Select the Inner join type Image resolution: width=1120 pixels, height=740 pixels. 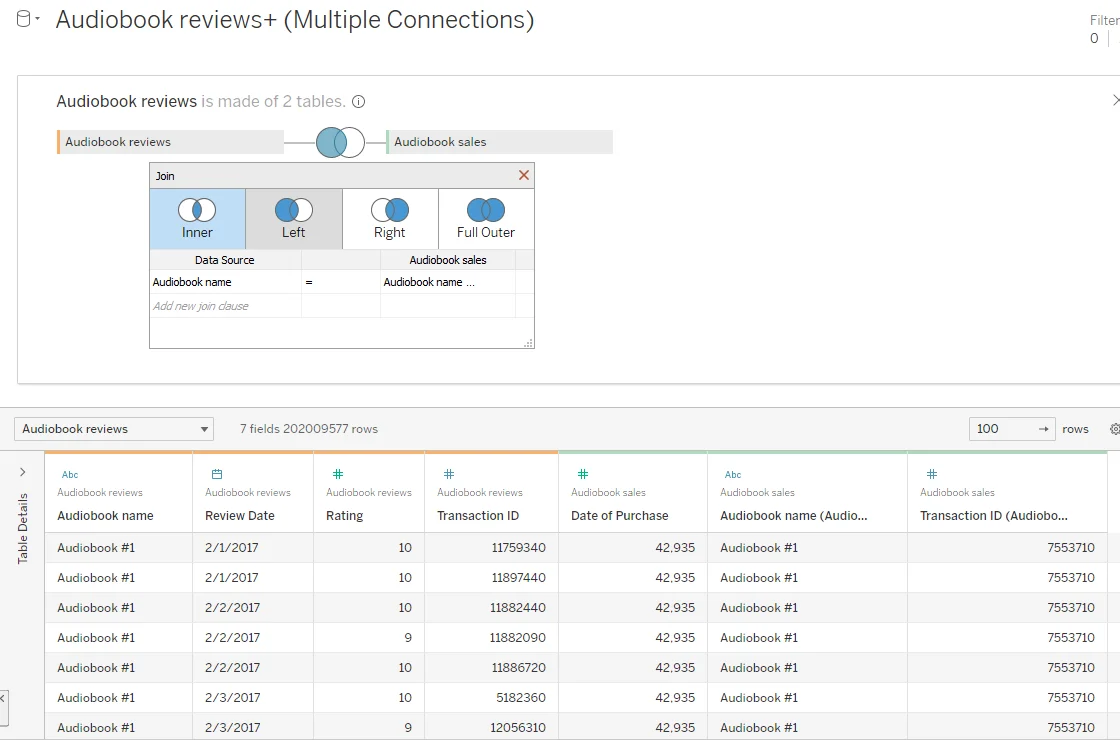click(x=197, y=219)
